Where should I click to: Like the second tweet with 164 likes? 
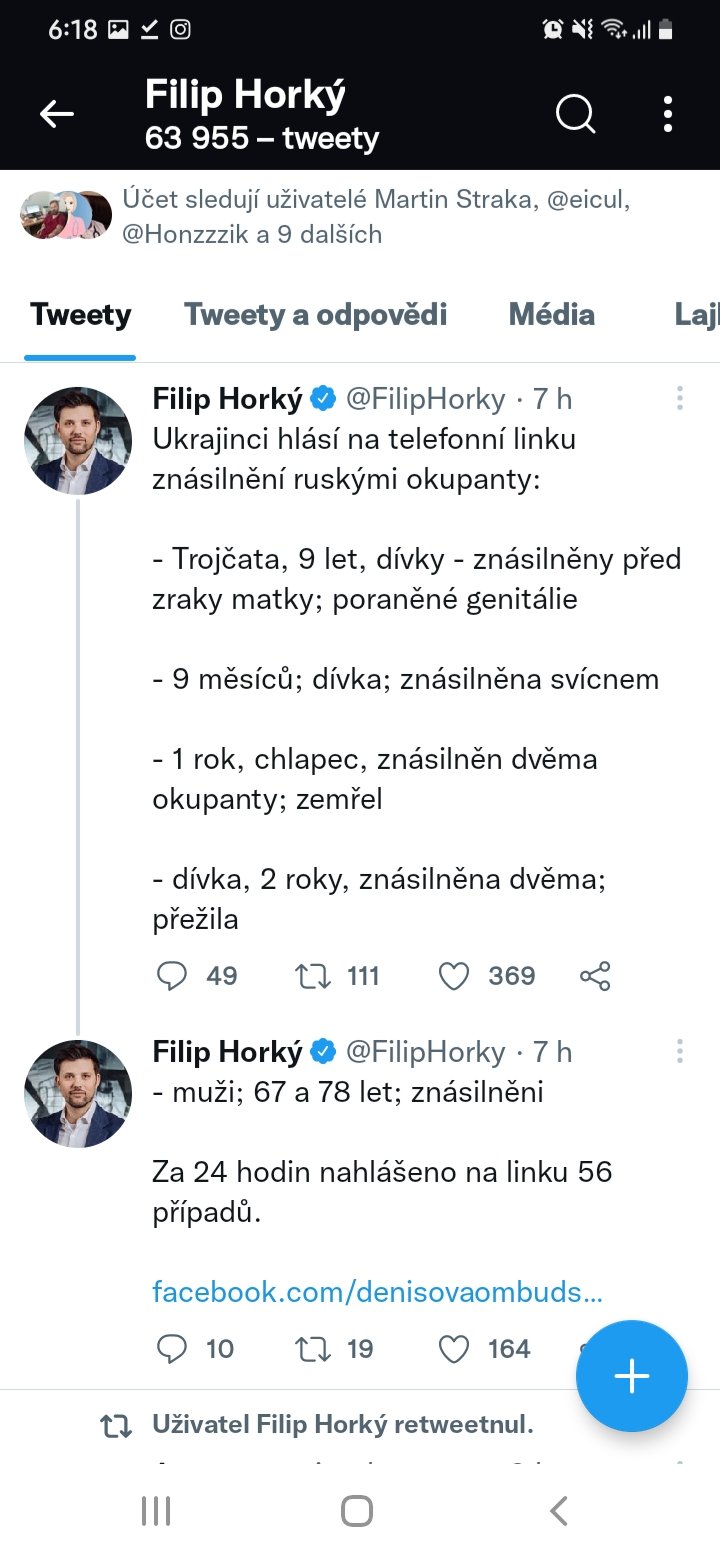click(x=454, y=1349)
